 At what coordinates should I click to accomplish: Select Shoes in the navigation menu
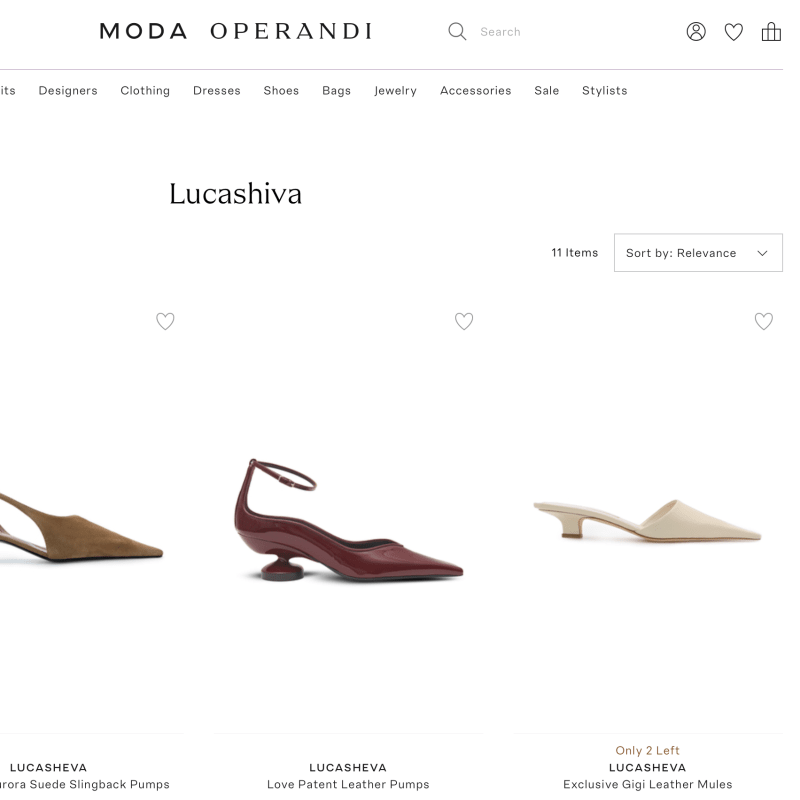(281, 90)
